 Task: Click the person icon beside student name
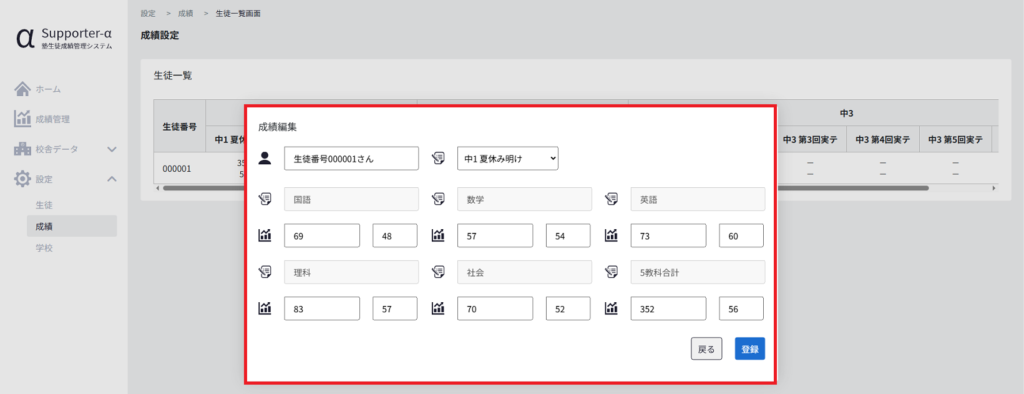point(265,157)
